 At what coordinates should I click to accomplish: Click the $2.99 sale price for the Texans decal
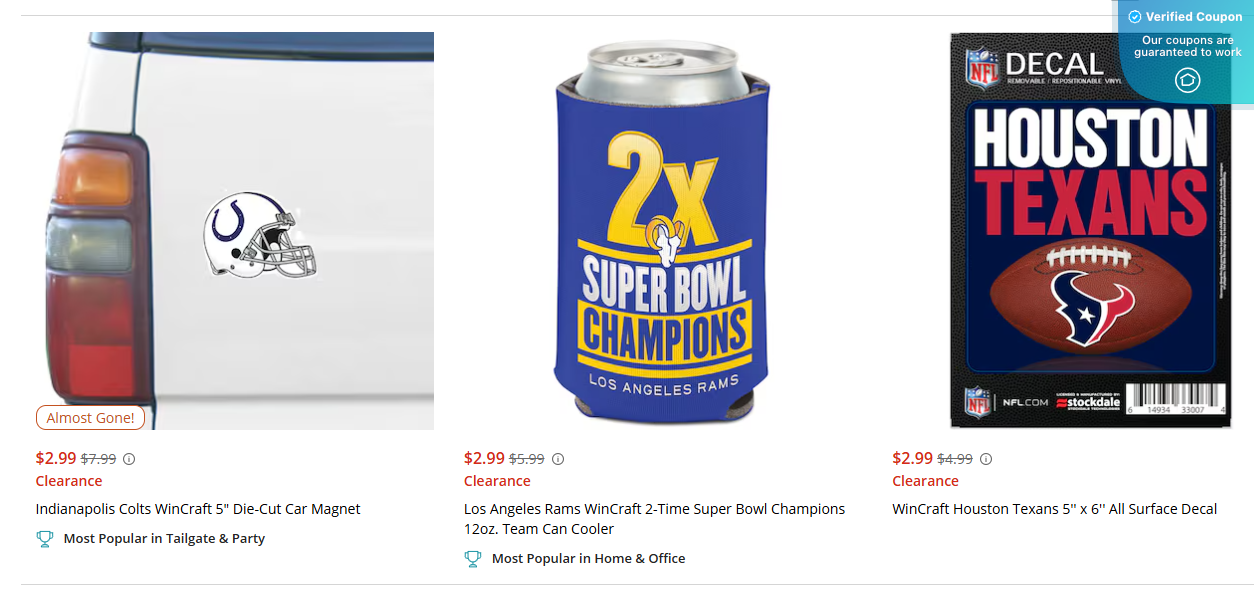point(910,458)
